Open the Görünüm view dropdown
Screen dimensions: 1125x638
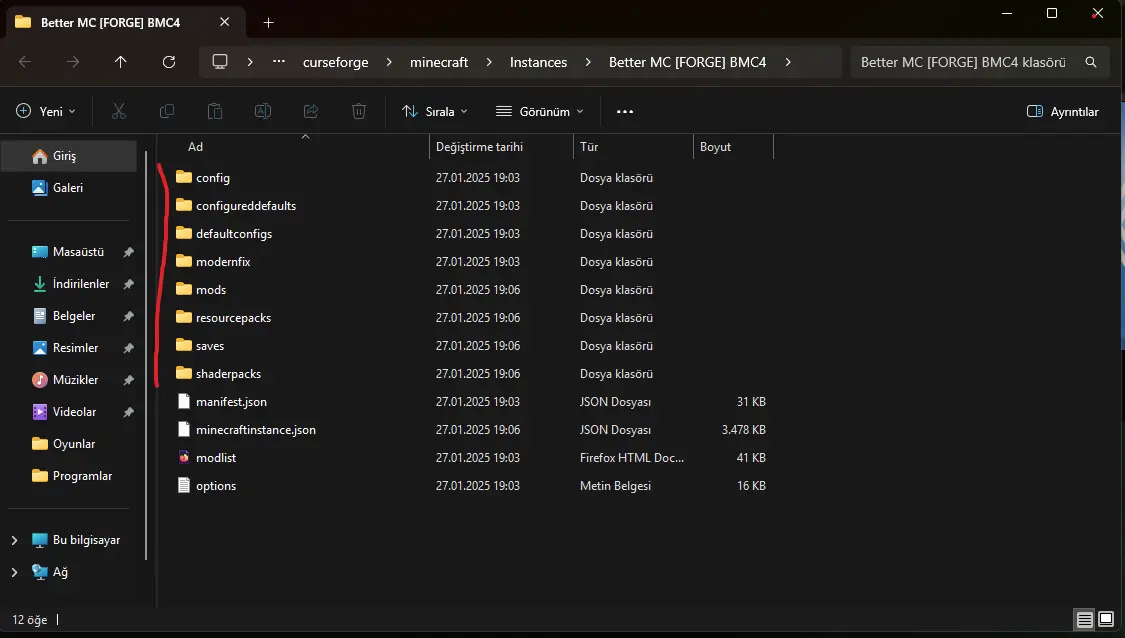click(x=540, y=111)
